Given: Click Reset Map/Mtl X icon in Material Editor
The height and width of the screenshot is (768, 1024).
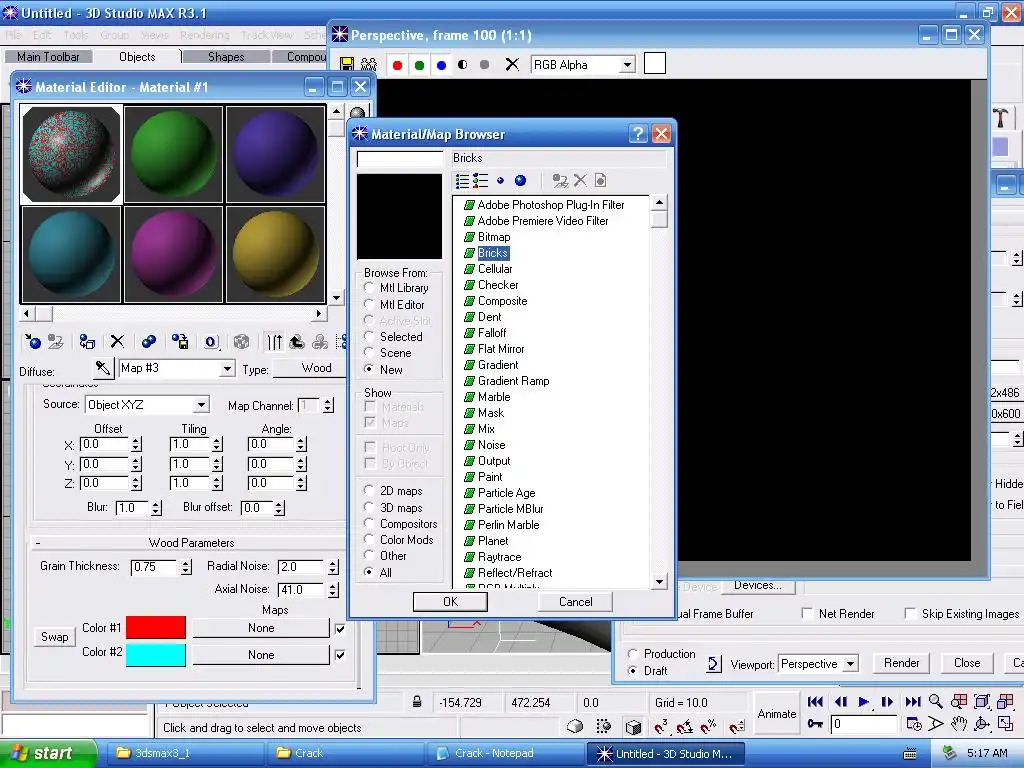Looking at the screenshot, I should (x=117, y=342).
